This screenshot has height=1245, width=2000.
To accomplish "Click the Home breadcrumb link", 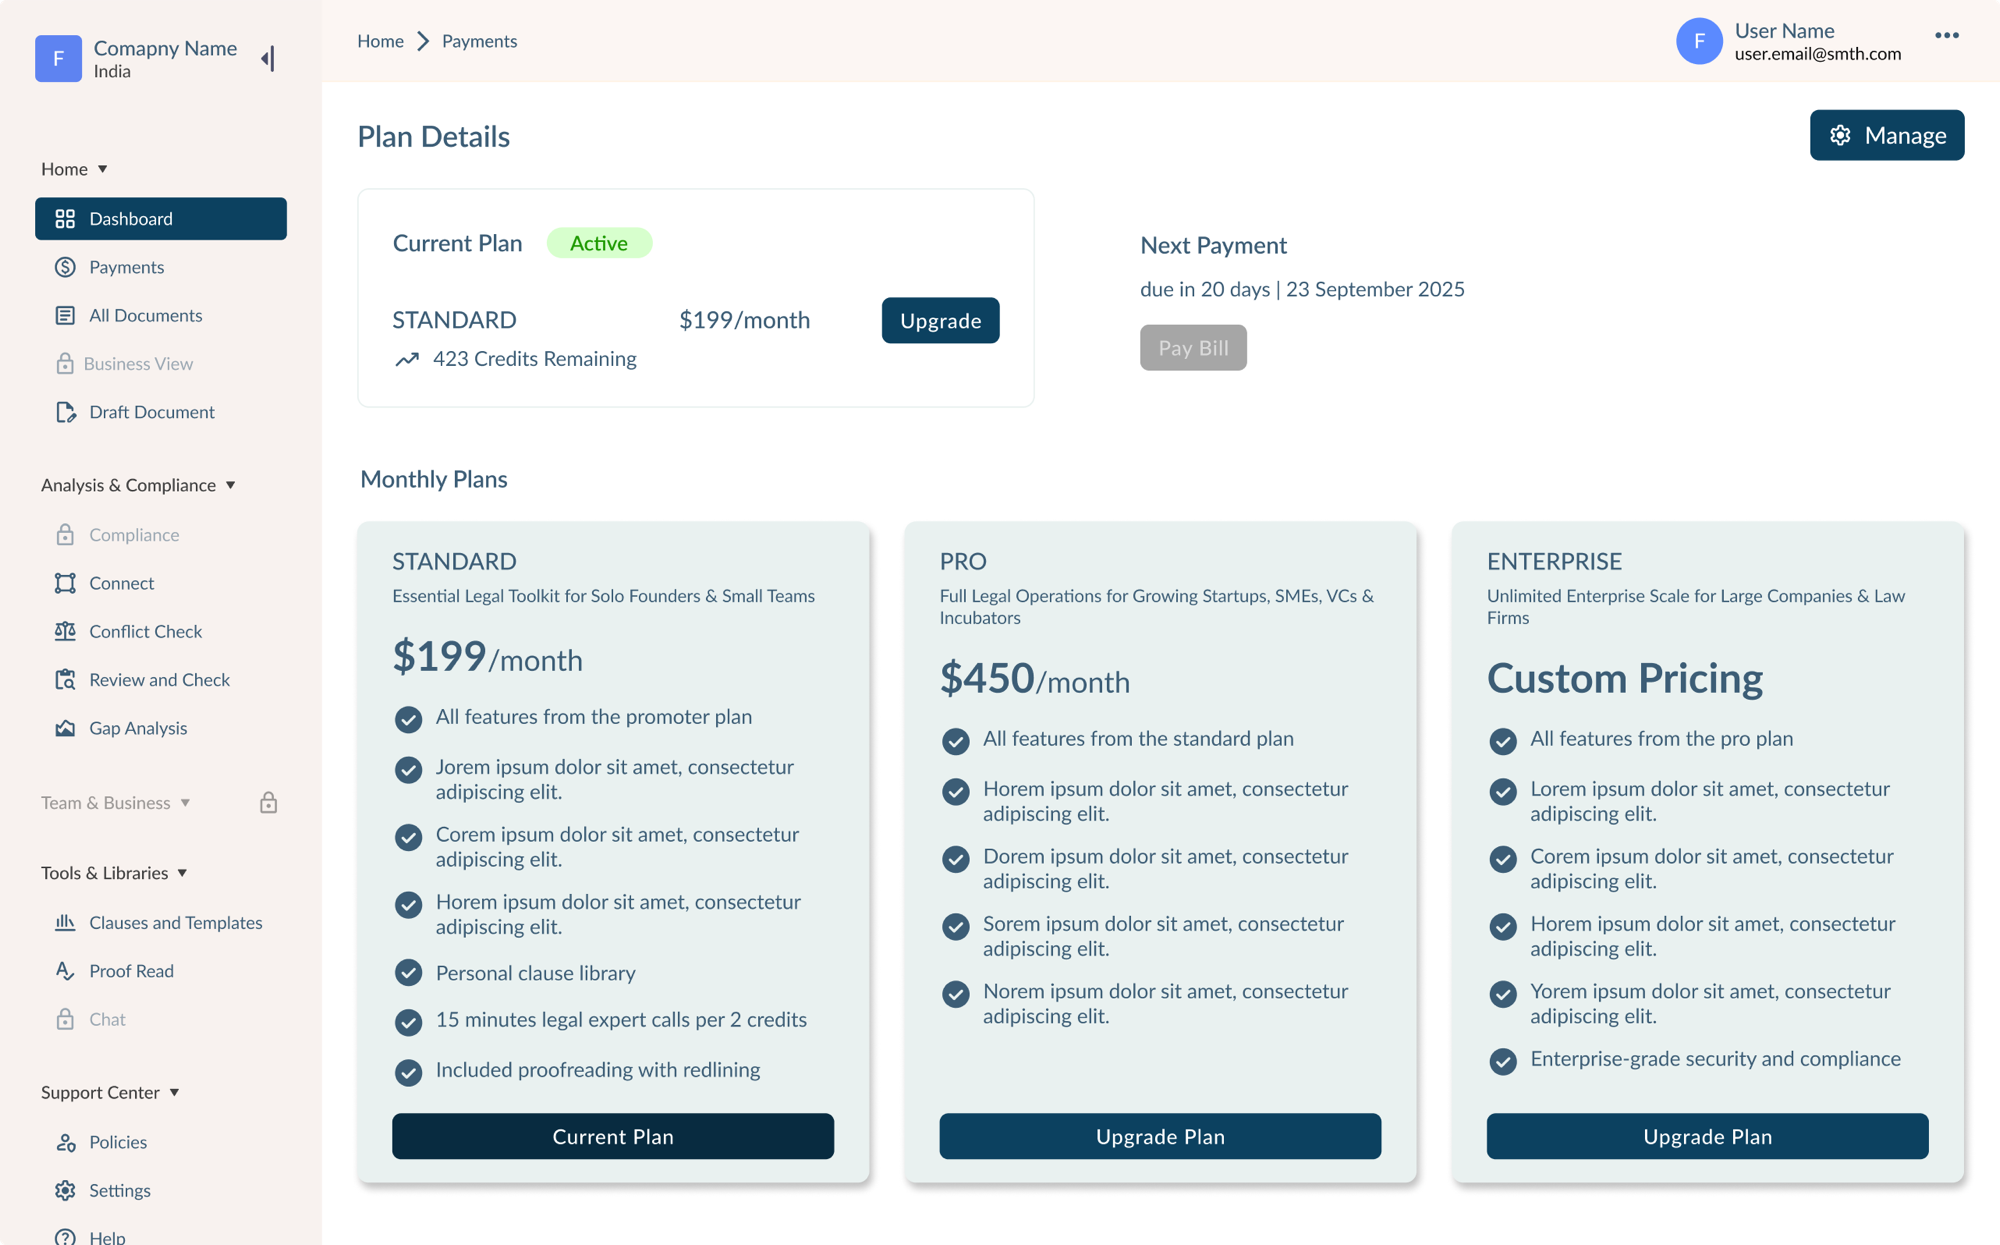I will (381, 41).
